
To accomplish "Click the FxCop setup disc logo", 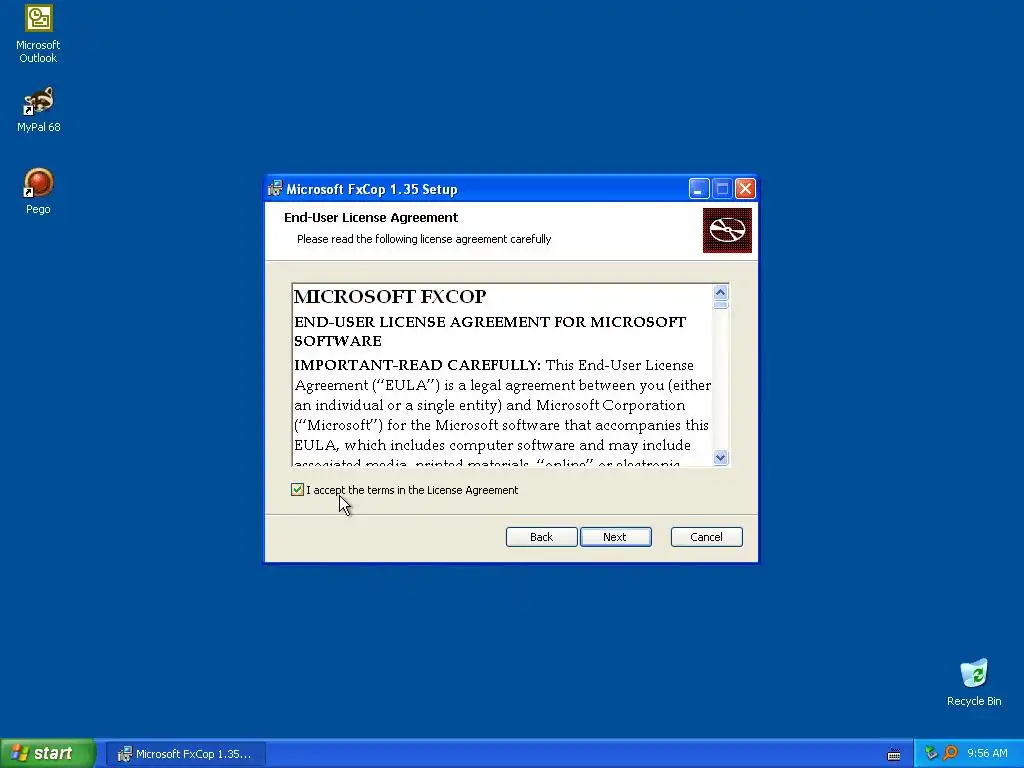I will [x=727, y=231].
